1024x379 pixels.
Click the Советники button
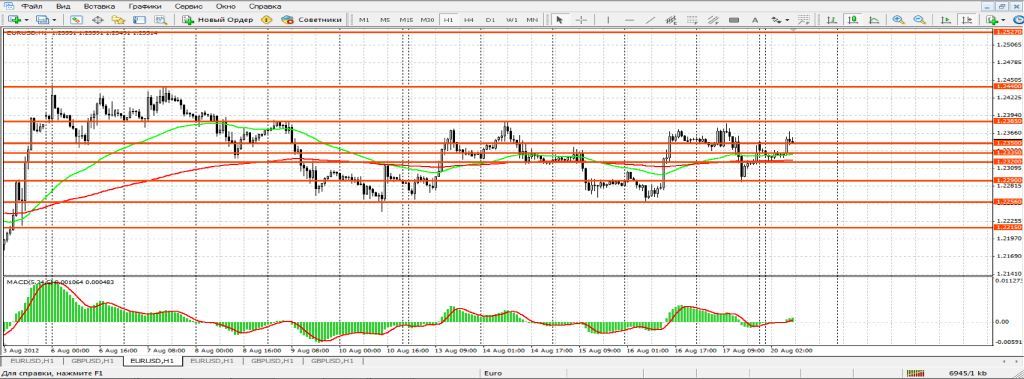(x=312, y=20)
